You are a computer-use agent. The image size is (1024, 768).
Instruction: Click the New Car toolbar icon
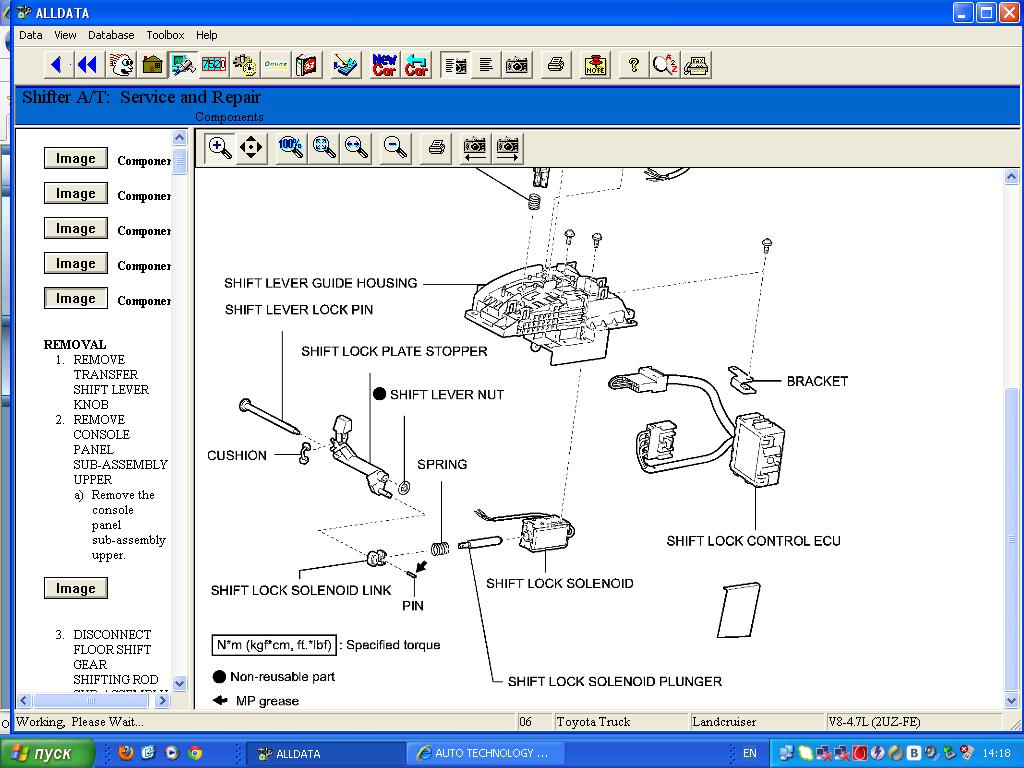[x=385, y=65]
